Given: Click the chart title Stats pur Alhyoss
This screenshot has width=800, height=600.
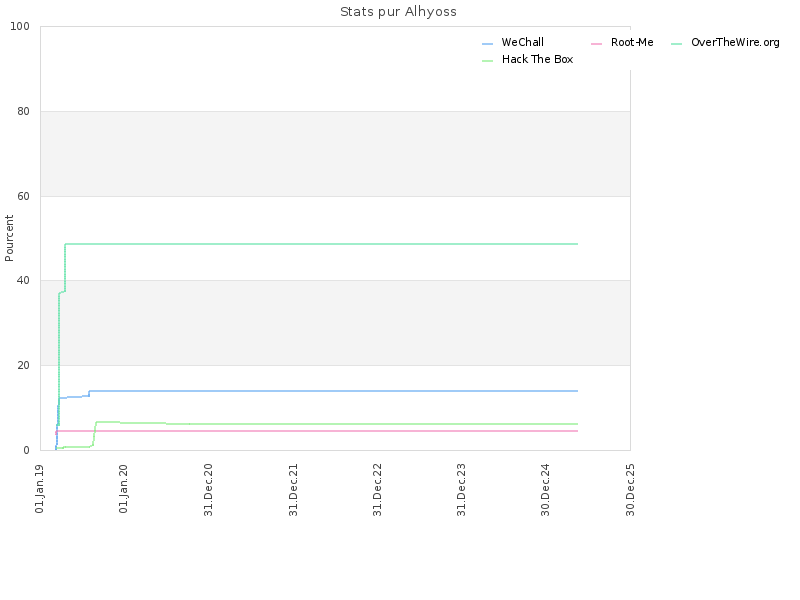Looking at the screenshot, I should click(x=398, y=12).
